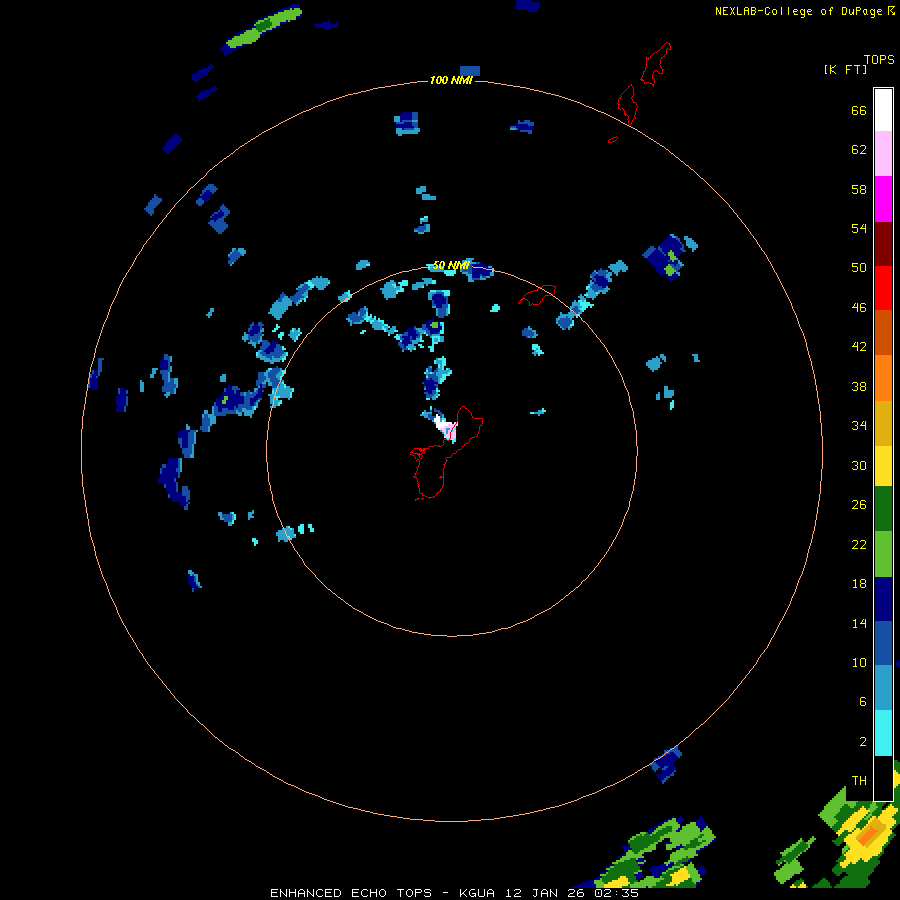
Task: Click the 6 legend value
Action: (863, 701)
